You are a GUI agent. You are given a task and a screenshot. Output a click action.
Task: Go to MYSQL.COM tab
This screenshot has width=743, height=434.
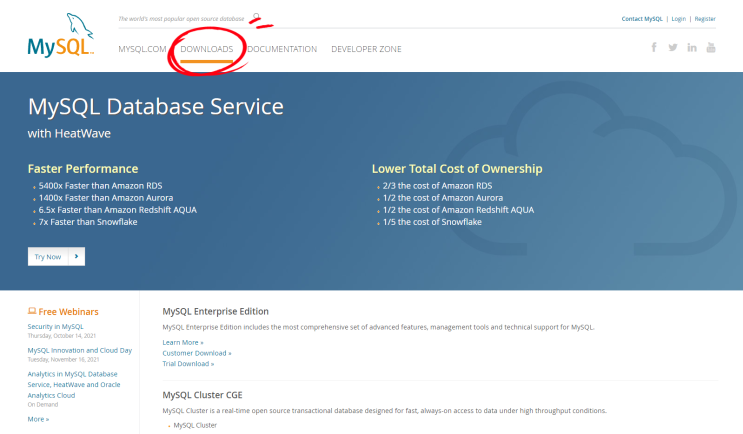click(142, 49)
